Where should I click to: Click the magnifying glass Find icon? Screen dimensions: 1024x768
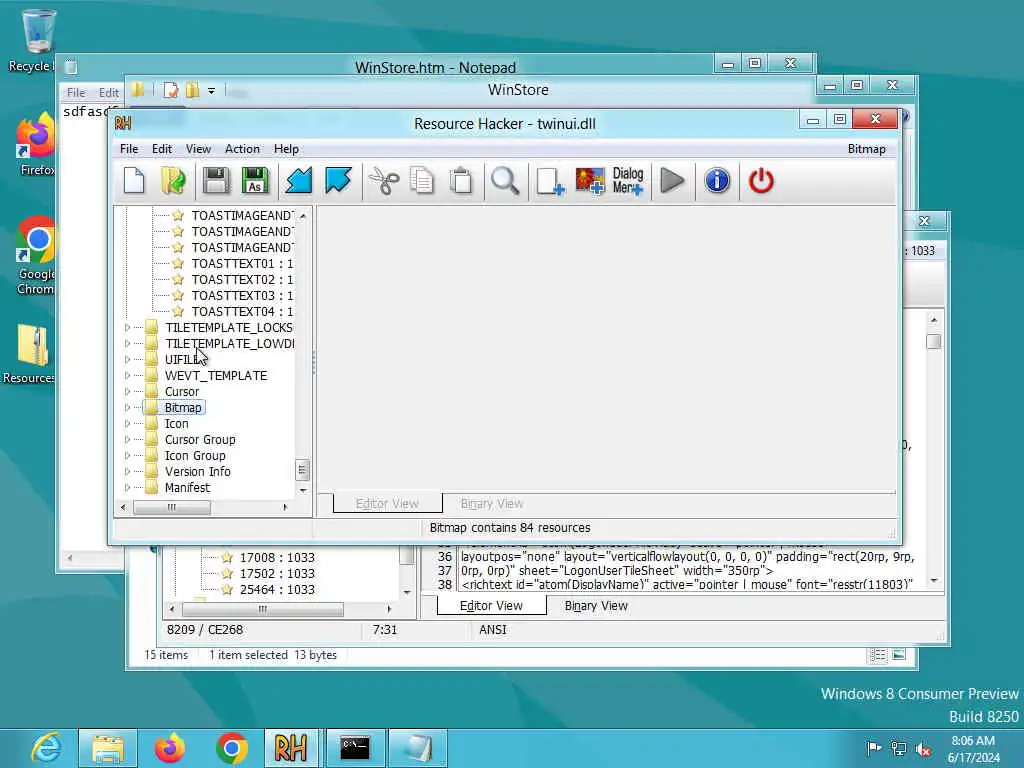pos(505,181)
